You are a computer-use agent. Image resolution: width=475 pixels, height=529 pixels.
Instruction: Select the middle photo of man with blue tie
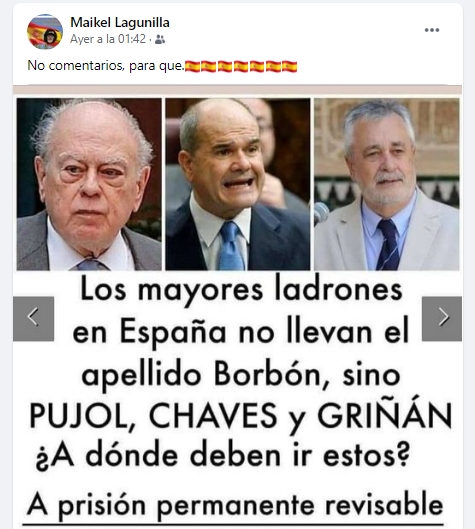pyautogui.click(x=238, y=184)
